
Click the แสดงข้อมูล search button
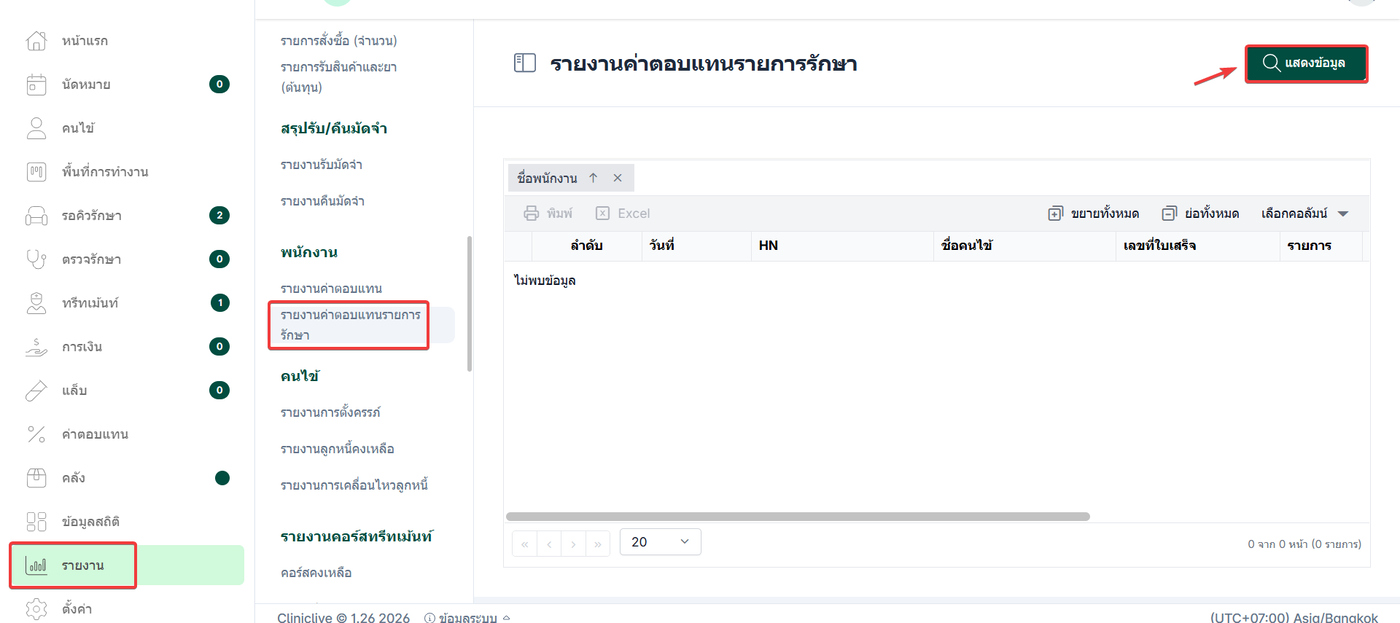(1306, 63)
